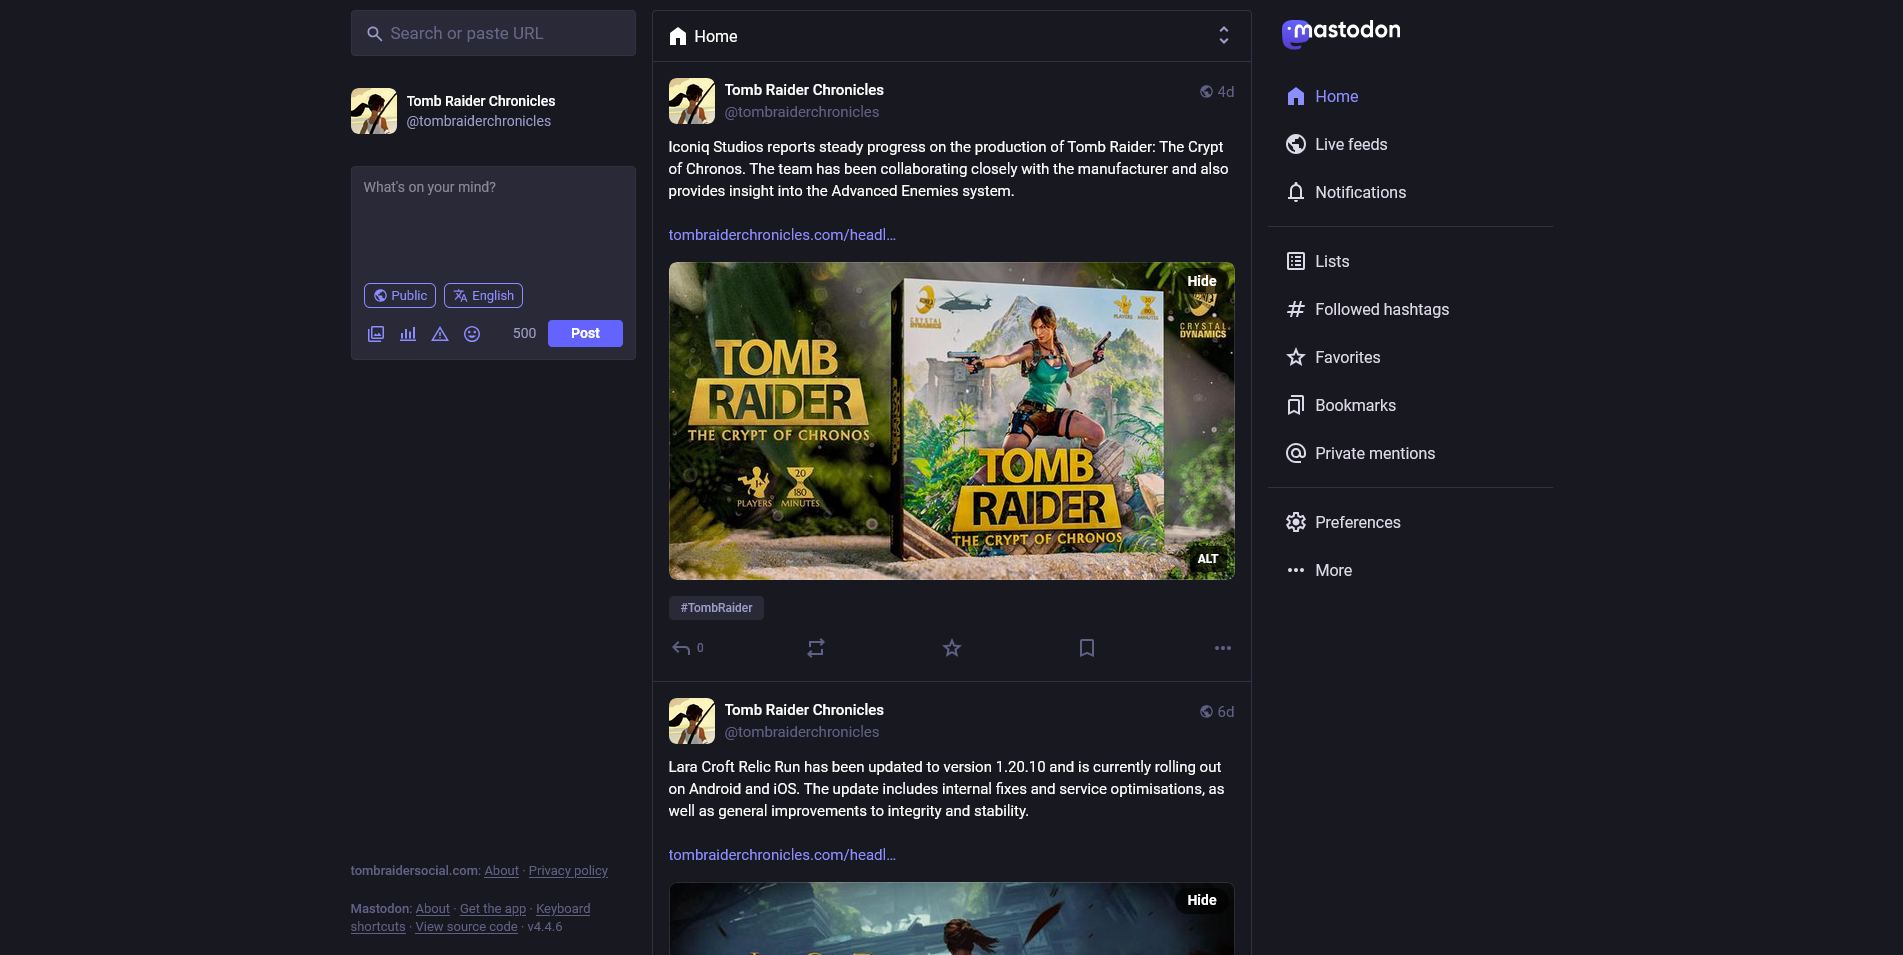Click the search or paste URL field

point(493,33)
